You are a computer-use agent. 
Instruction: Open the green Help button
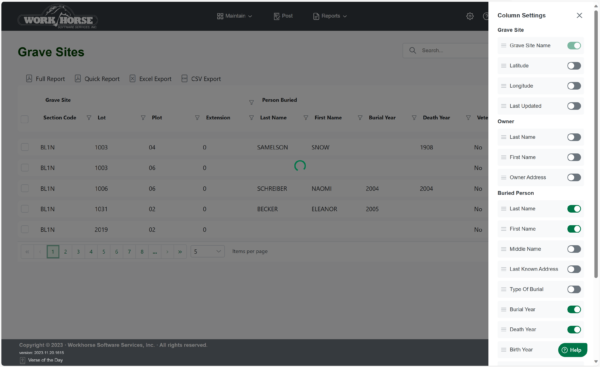pos(572,350)
